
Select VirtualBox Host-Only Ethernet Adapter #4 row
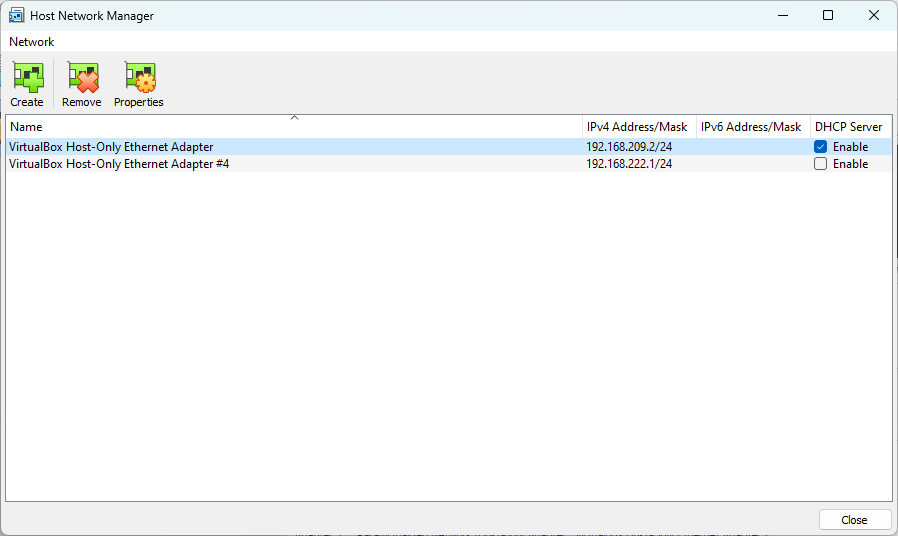[449, 164]
